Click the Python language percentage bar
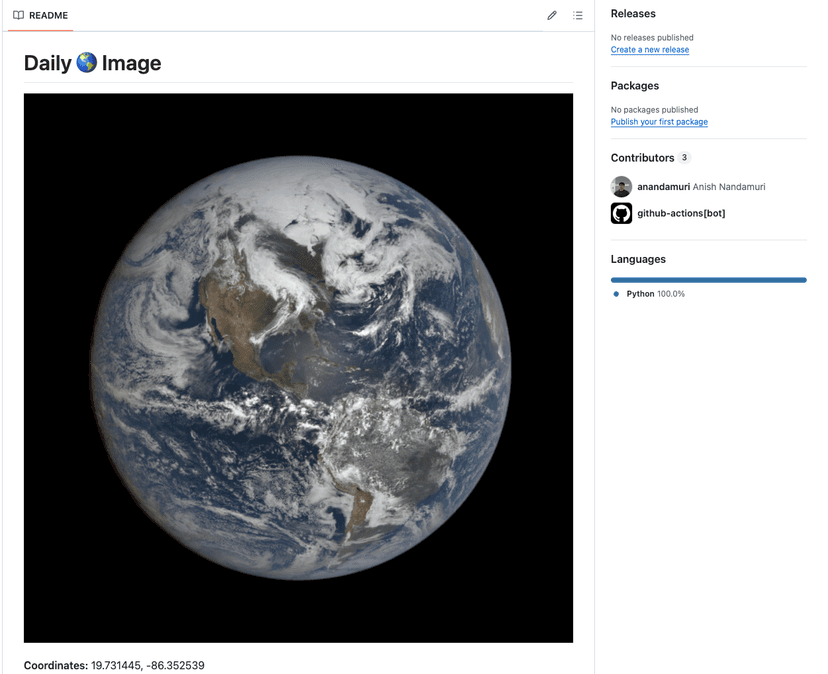Viewport: 828px width, 674px height. click(708, 280)
